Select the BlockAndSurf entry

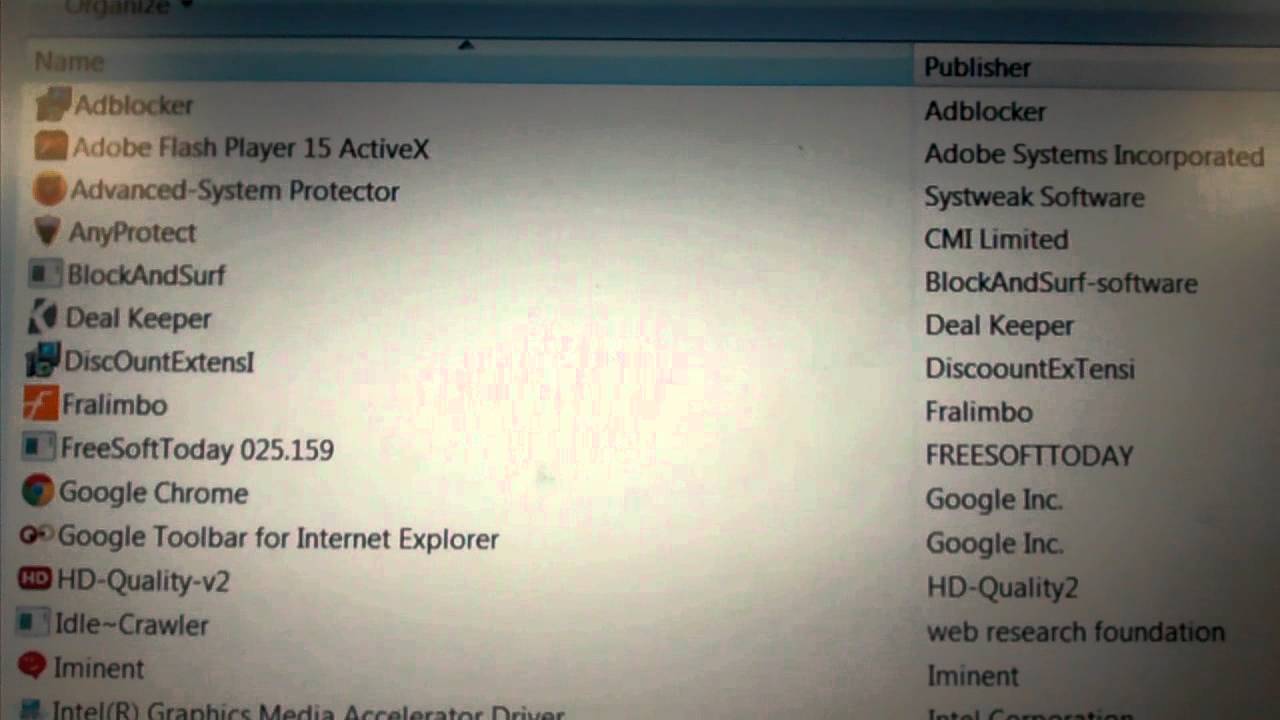tap(146, 275)
